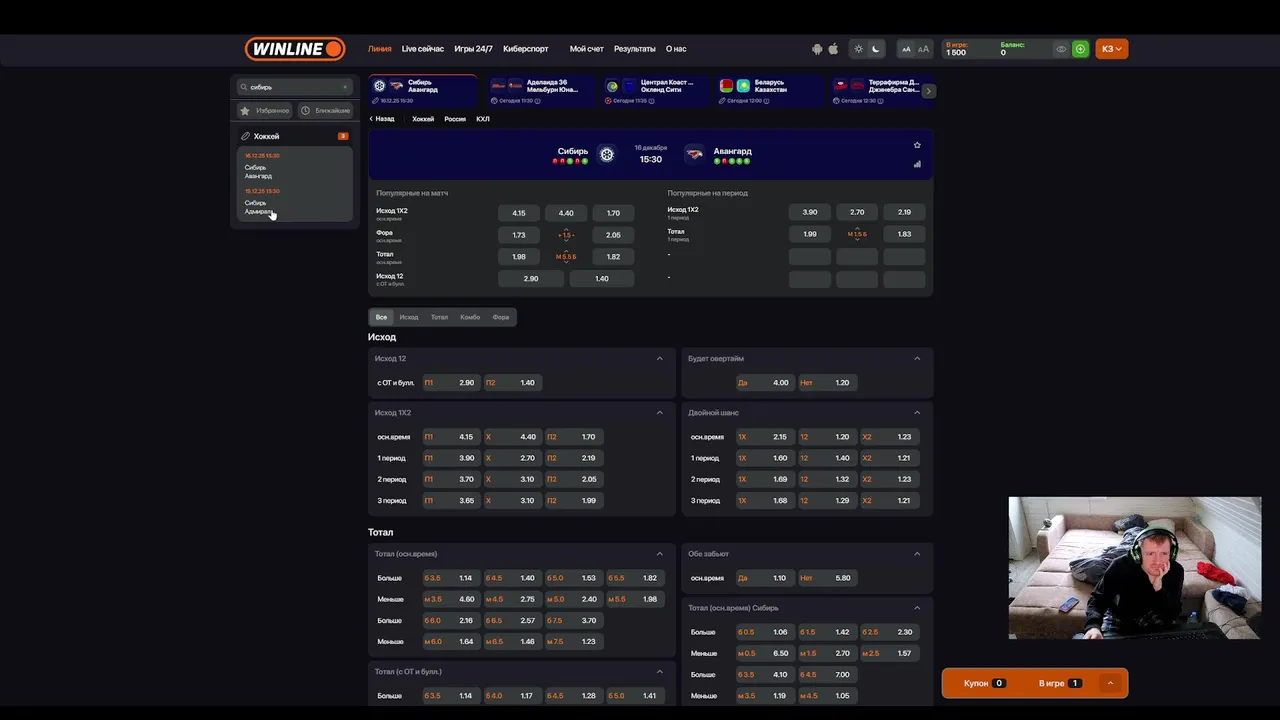
Task: Go to Игры 24/7
Action: click(473, 49)
